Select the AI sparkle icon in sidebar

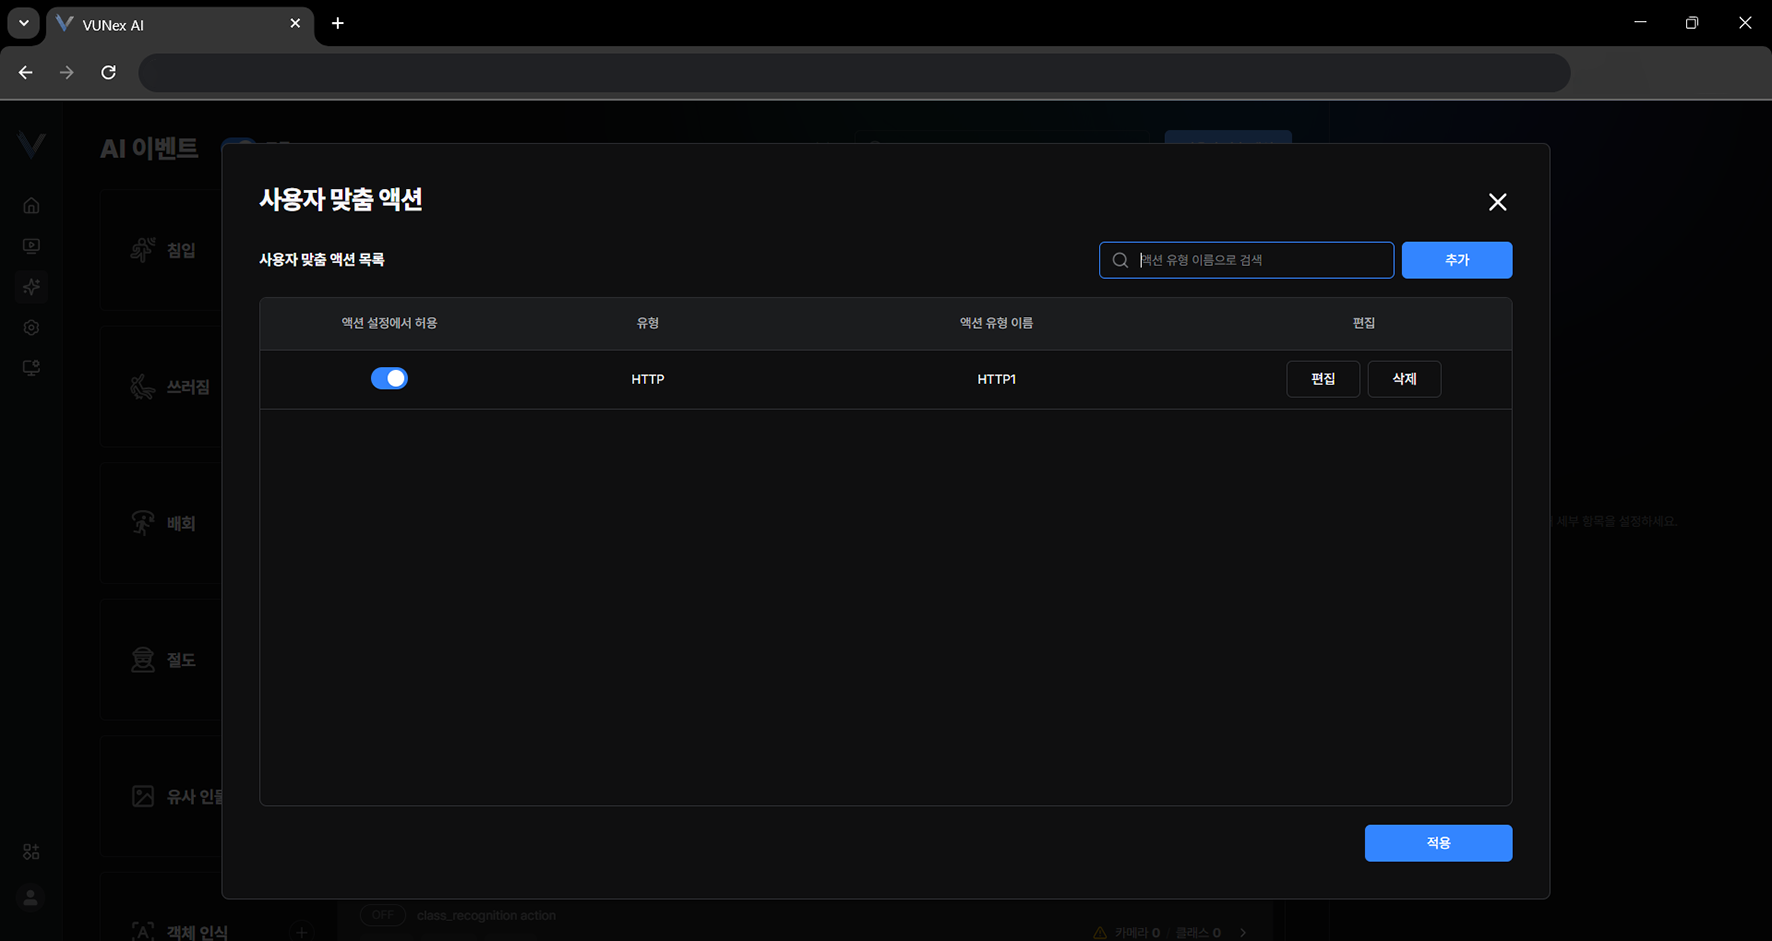coord(31,287)
